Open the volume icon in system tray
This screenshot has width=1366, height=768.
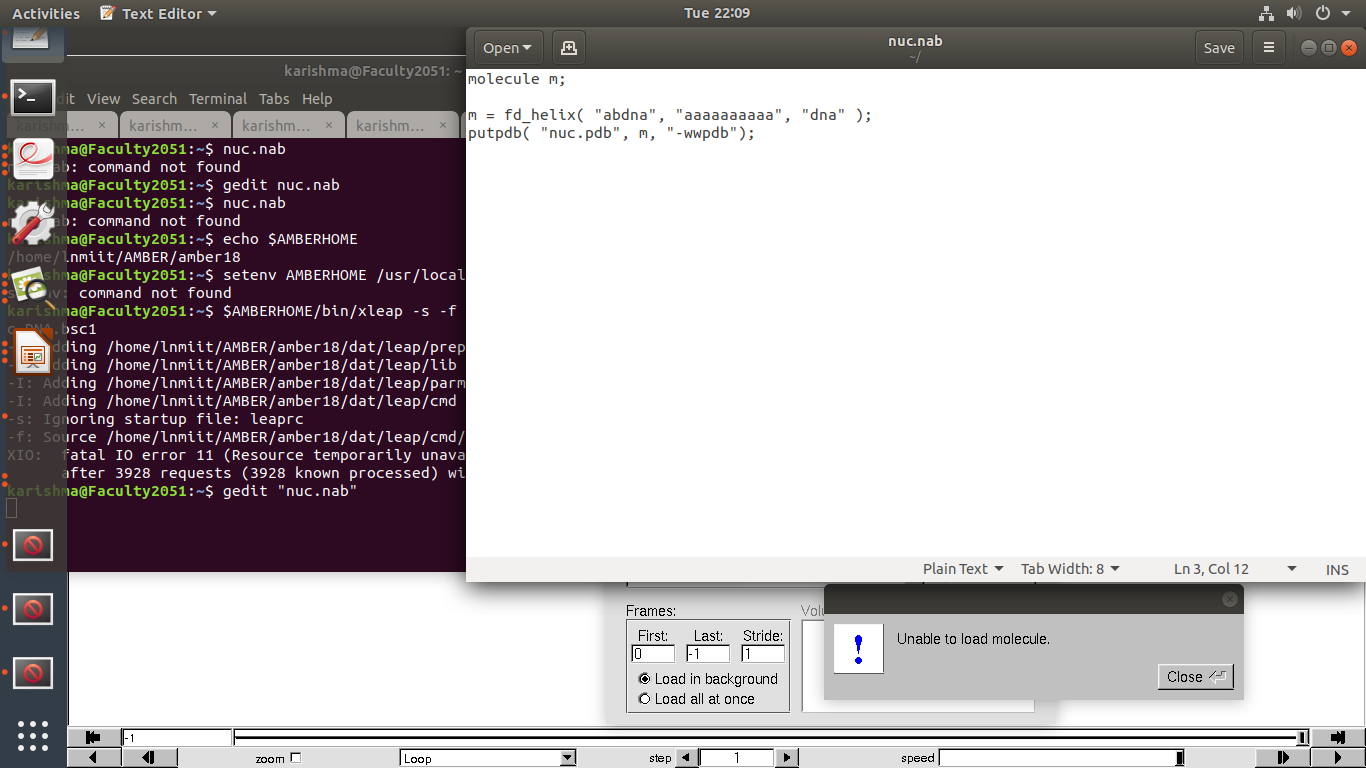click(1294, 14)
